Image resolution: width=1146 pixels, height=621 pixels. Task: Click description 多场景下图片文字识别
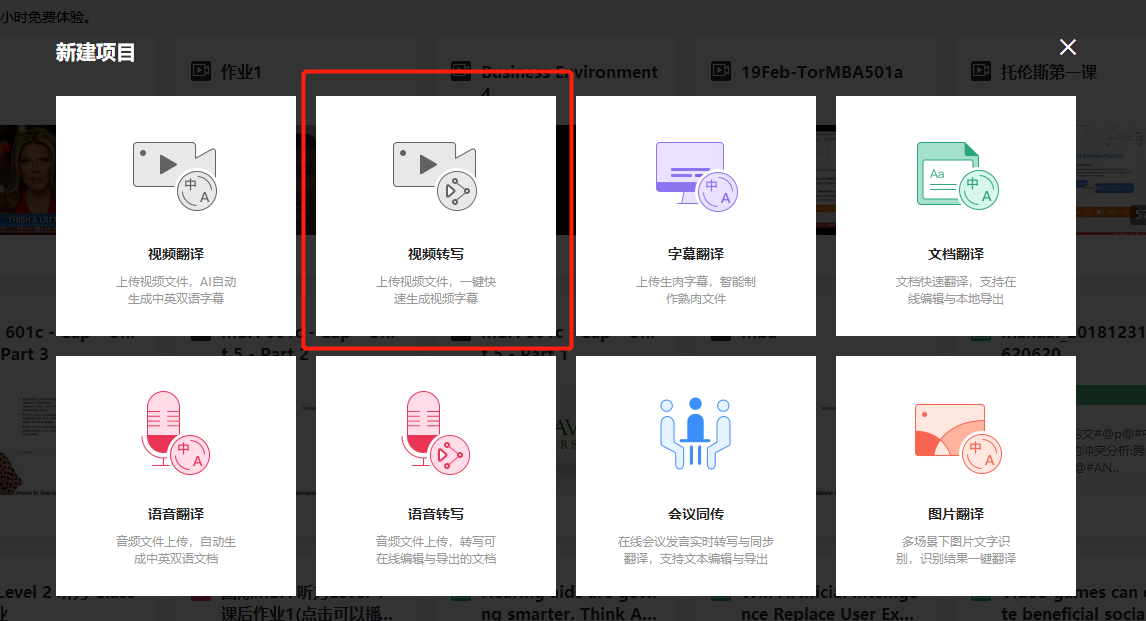coord(956,550)
